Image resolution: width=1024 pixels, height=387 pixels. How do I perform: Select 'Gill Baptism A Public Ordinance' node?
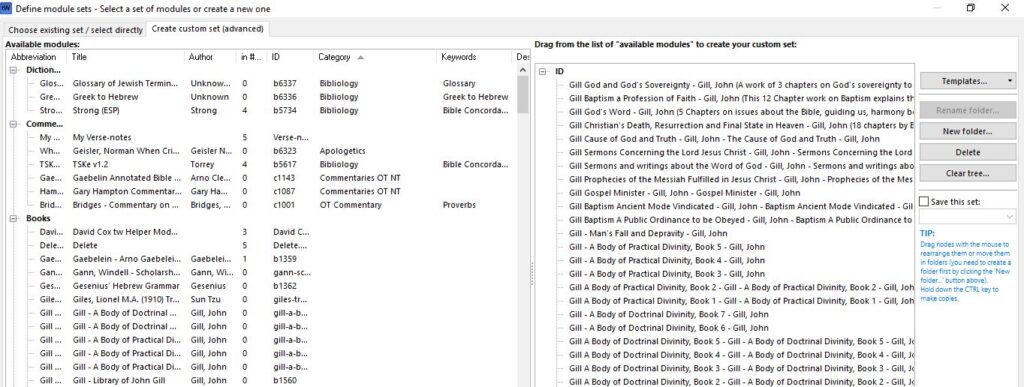741,220
